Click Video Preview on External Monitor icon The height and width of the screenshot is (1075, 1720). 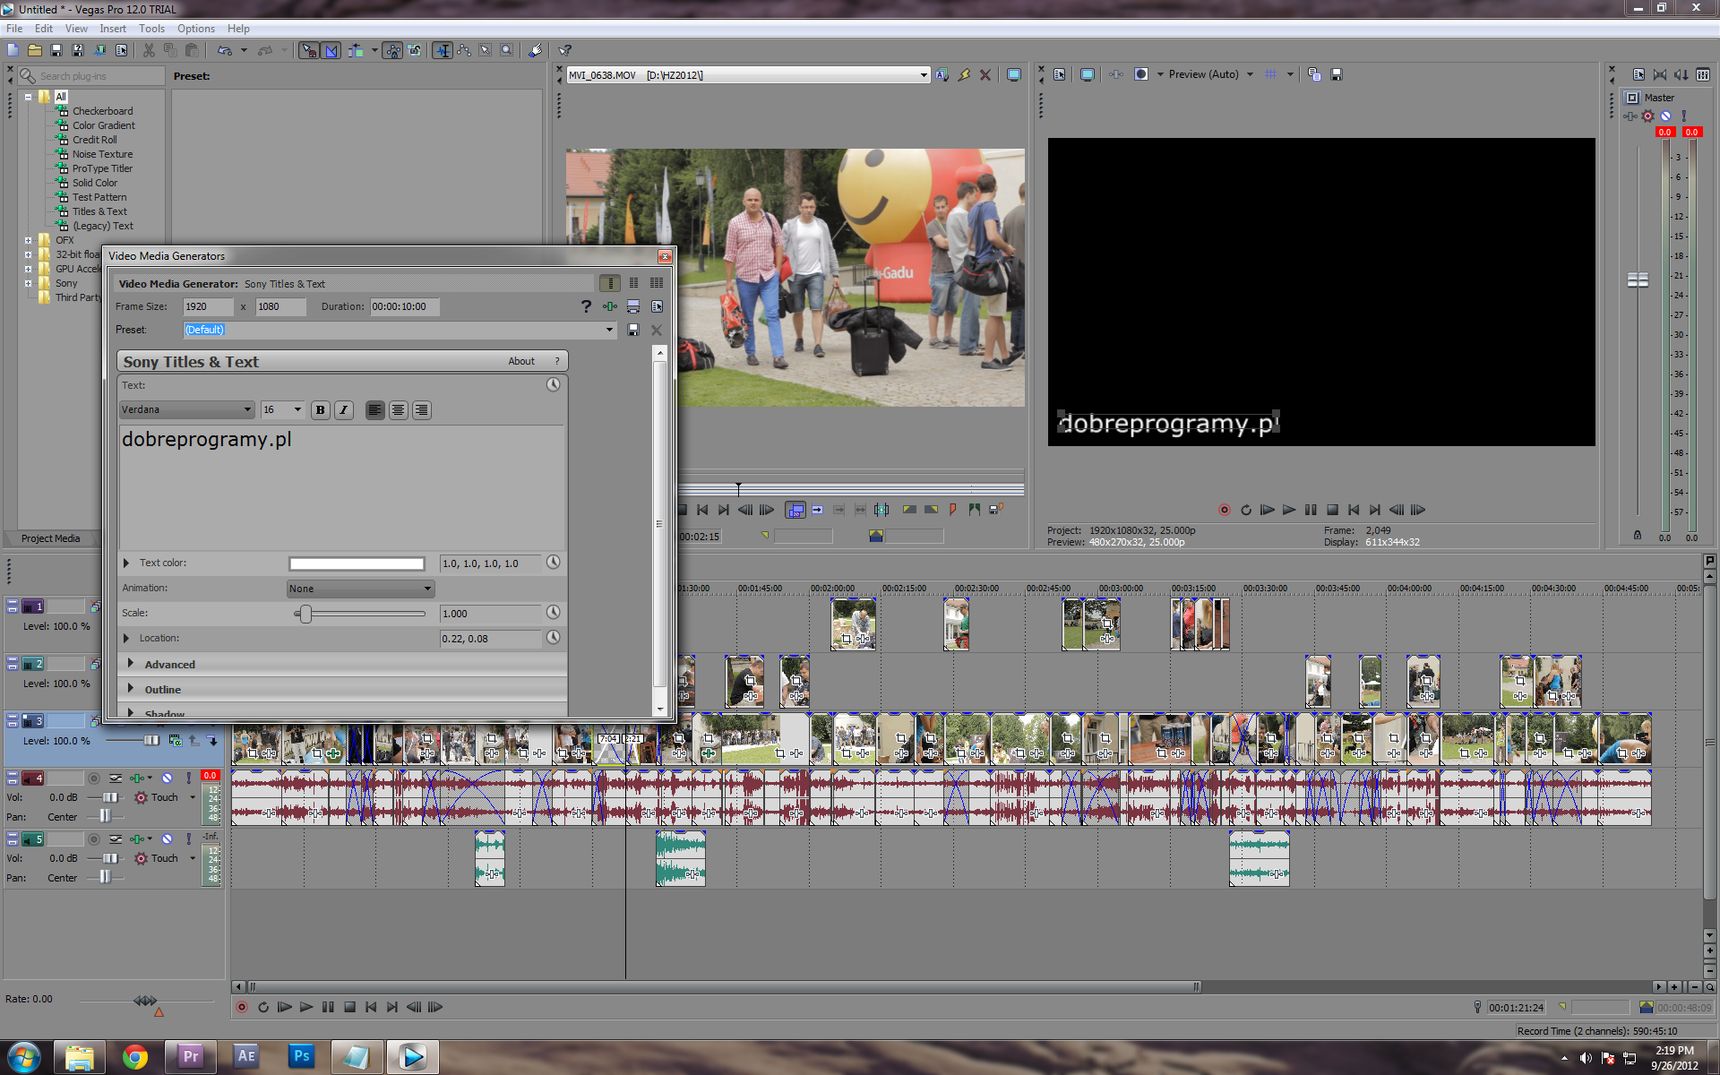click(1087, 75)
